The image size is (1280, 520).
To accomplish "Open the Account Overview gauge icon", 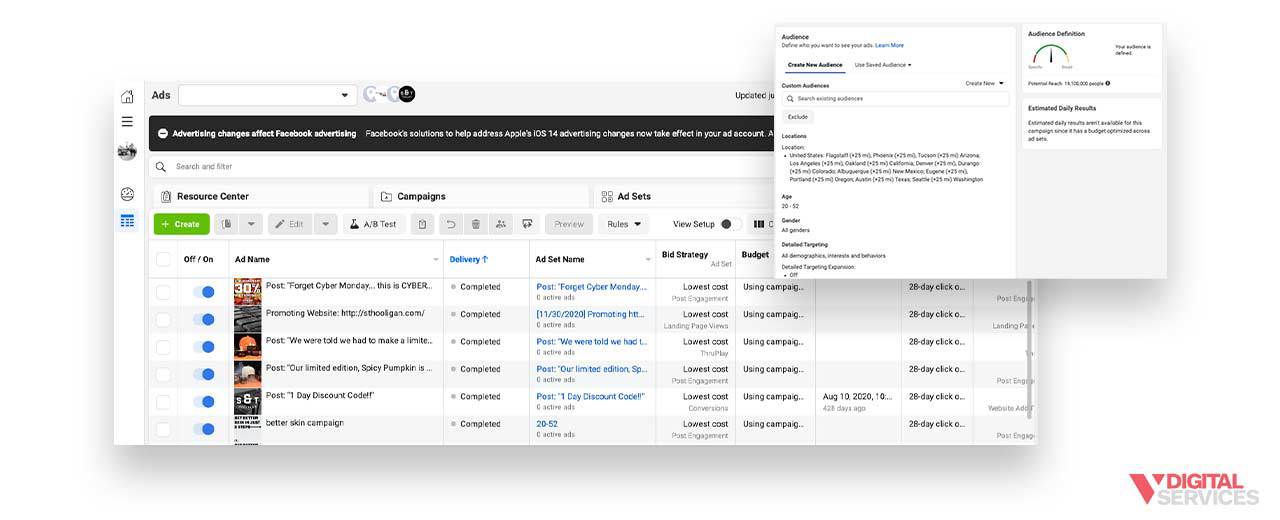I will (127, 194).
